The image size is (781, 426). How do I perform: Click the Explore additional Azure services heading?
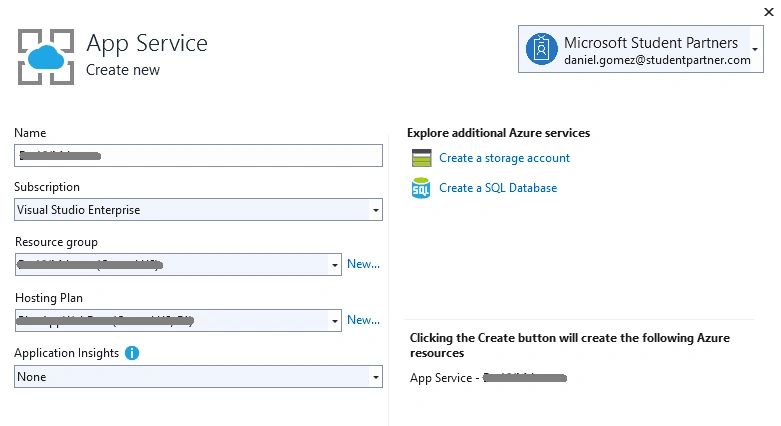coord(499,133)
